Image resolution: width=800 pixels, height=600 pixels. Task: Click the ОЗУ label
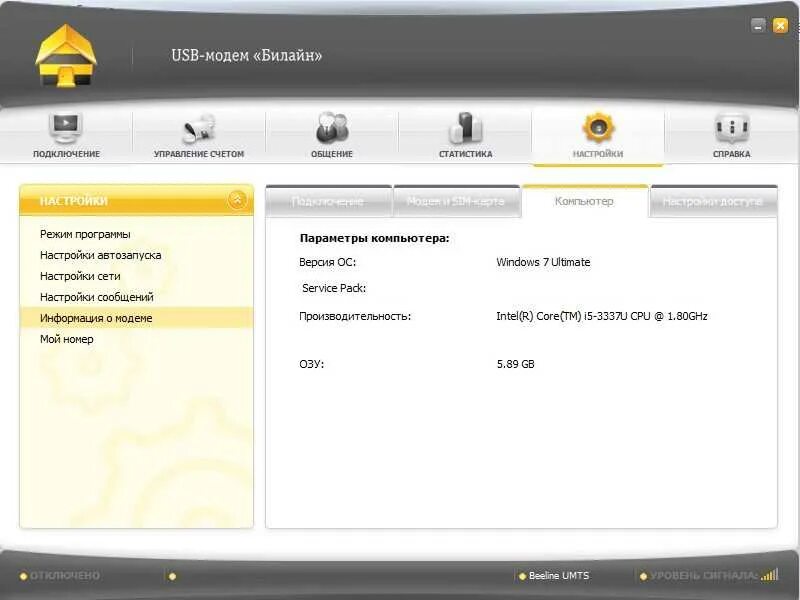tap(311, 364)
